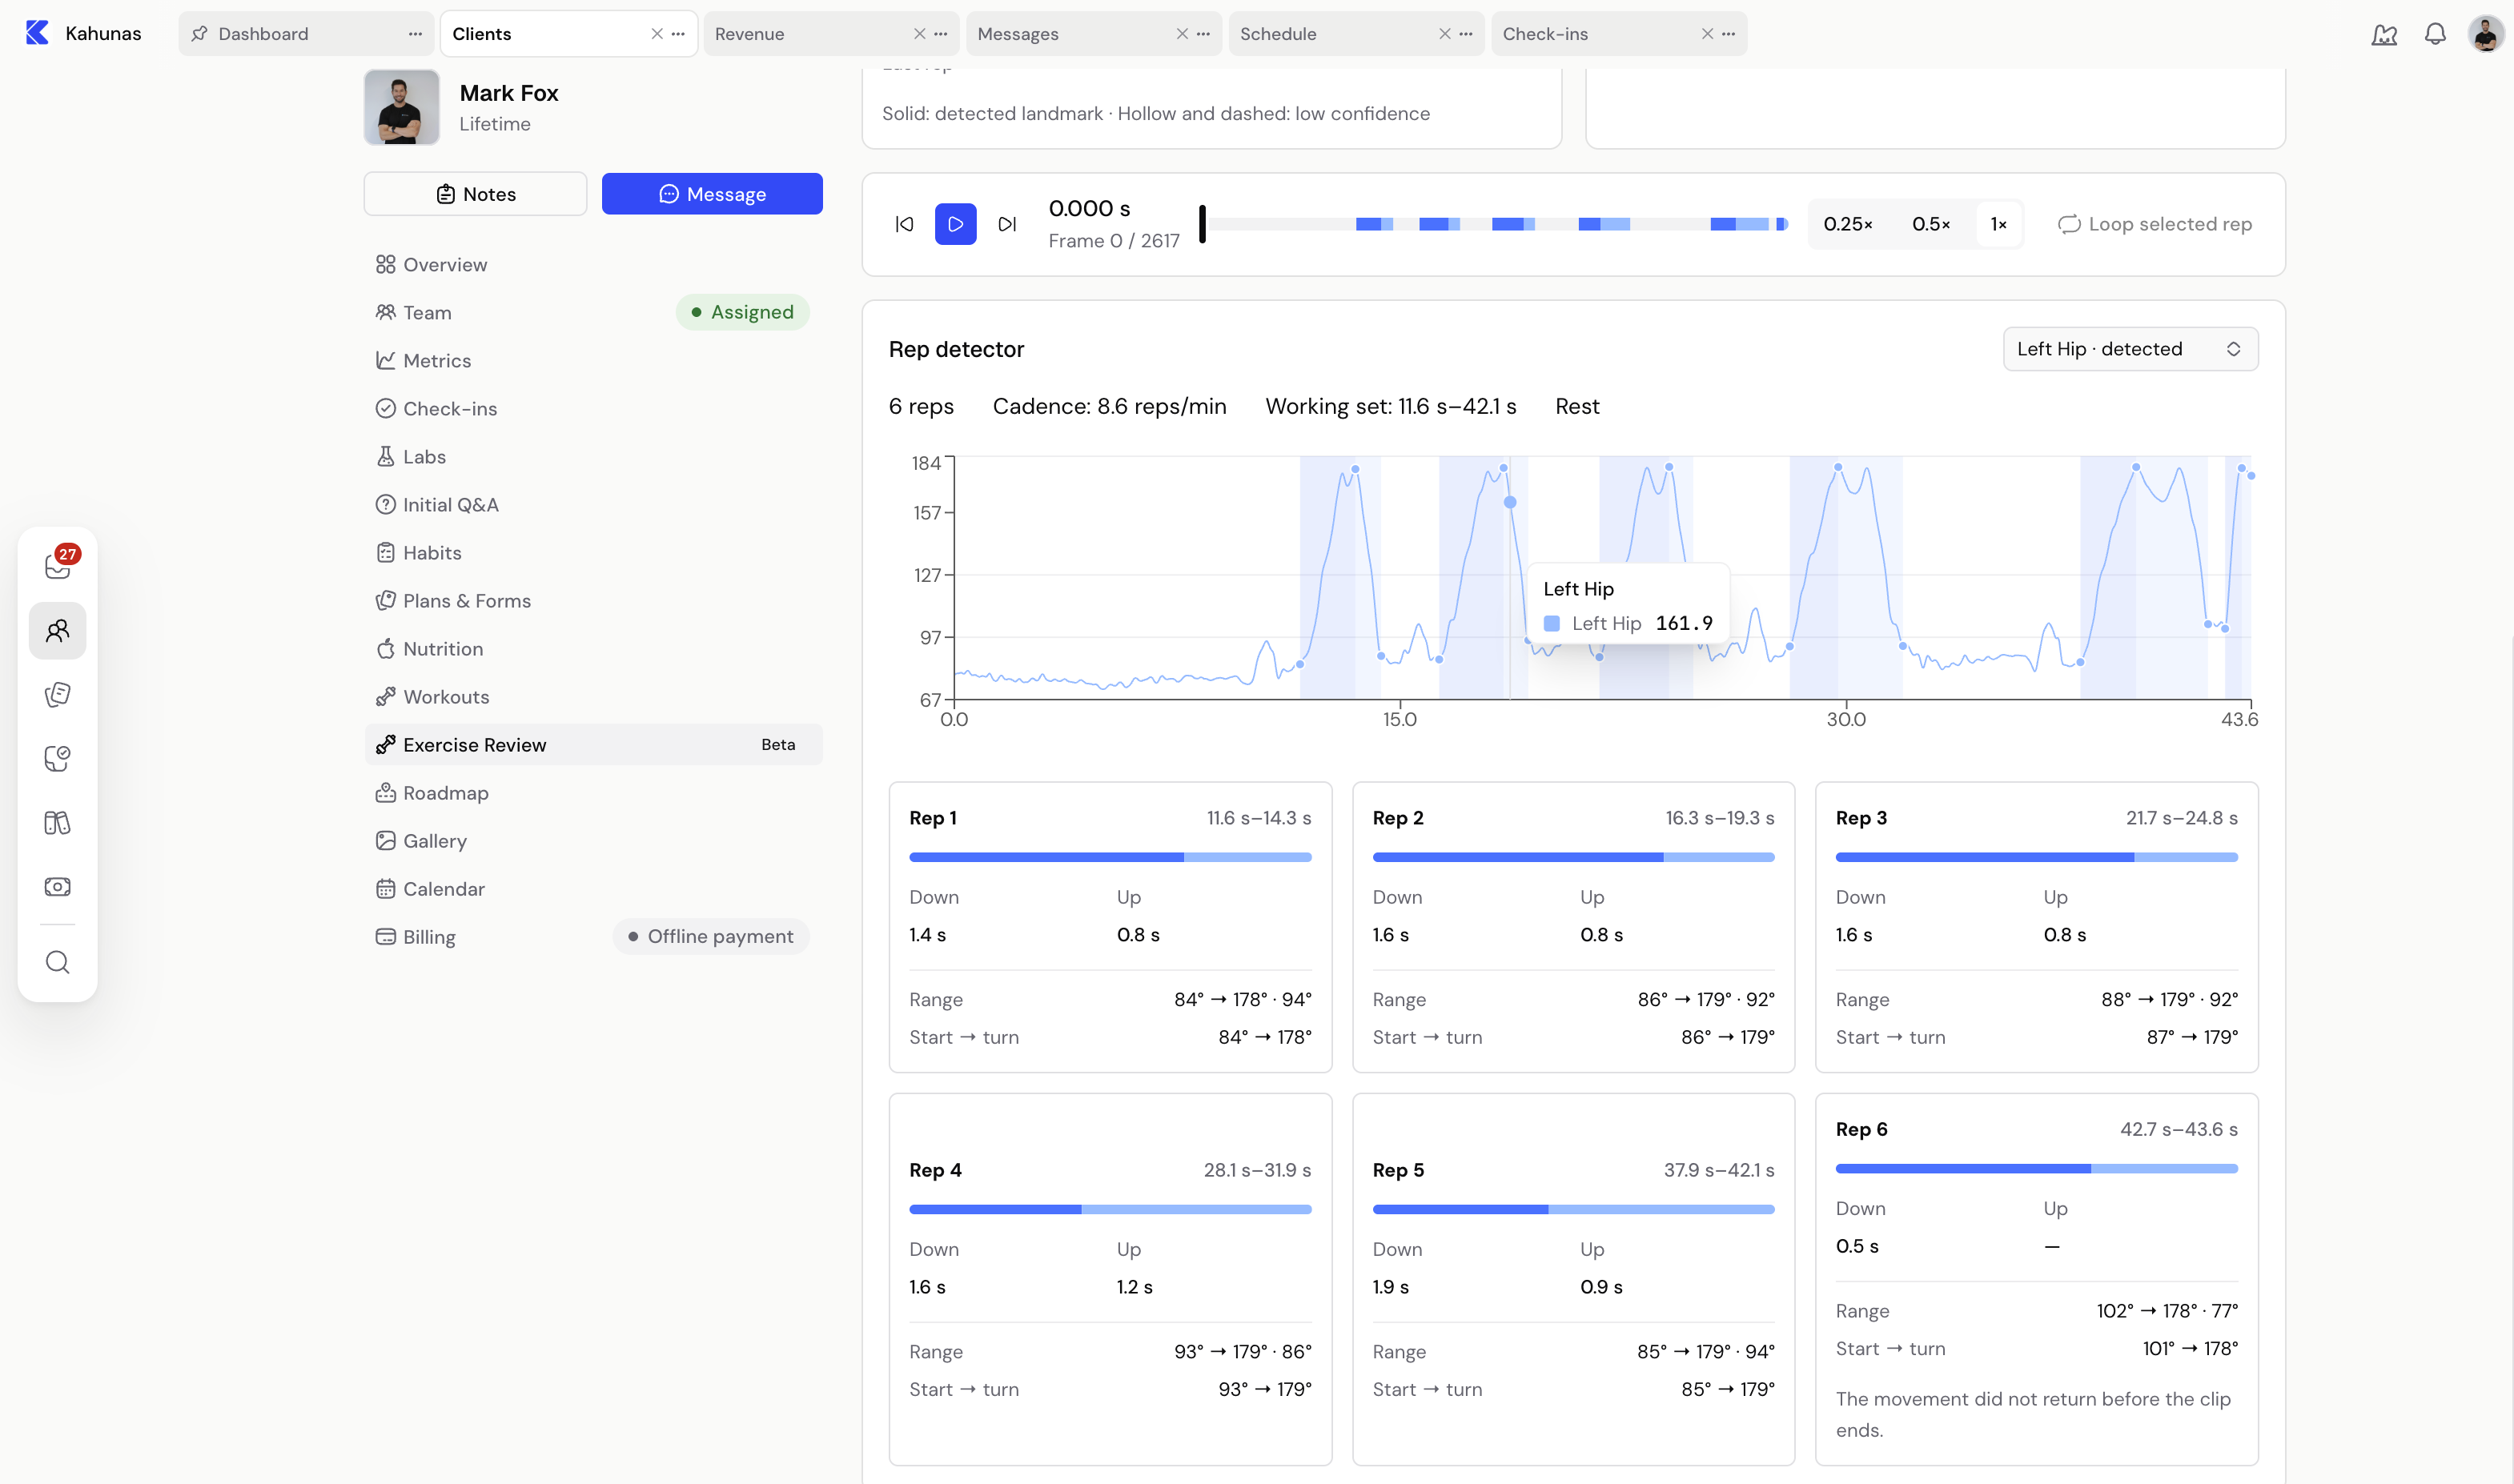Skip to previous rep in player
Screen dimensions: 2514x1484
(904, 224)
